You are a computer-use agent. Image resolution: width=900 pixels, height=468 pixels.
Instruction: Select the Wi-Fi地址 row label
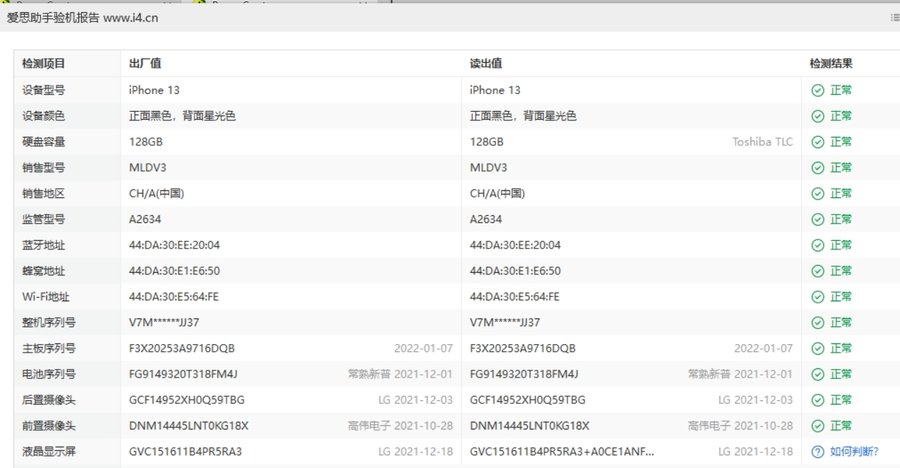46,297
